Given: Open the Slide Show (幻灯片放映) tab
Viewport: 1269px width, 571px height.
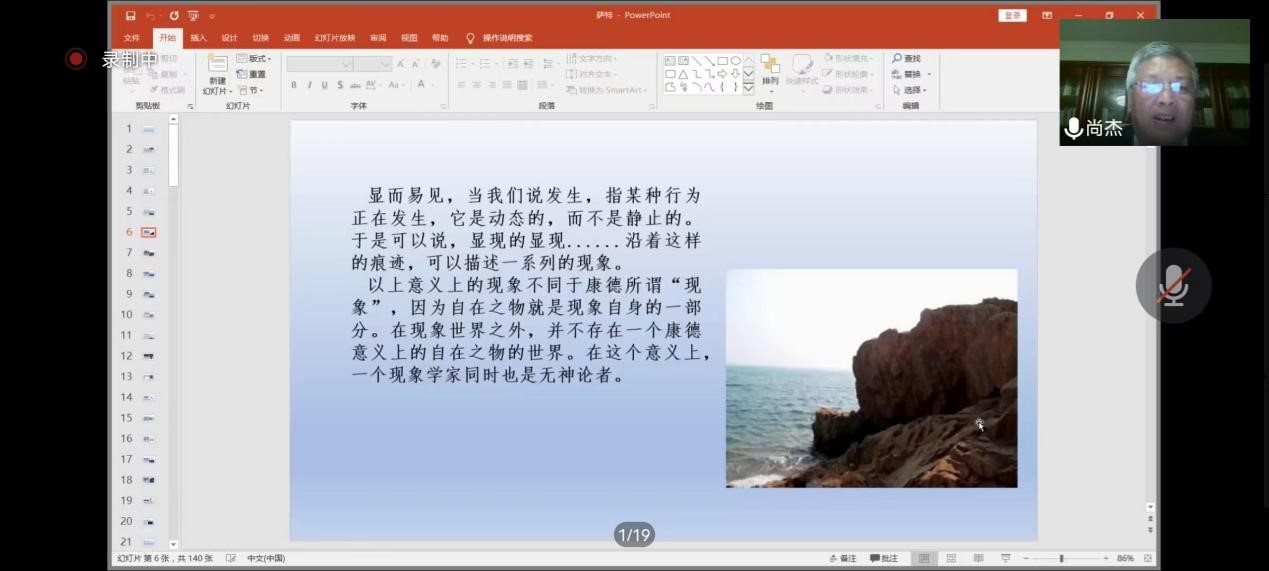Looking at the screenshot, I should (x=334, y=38).
